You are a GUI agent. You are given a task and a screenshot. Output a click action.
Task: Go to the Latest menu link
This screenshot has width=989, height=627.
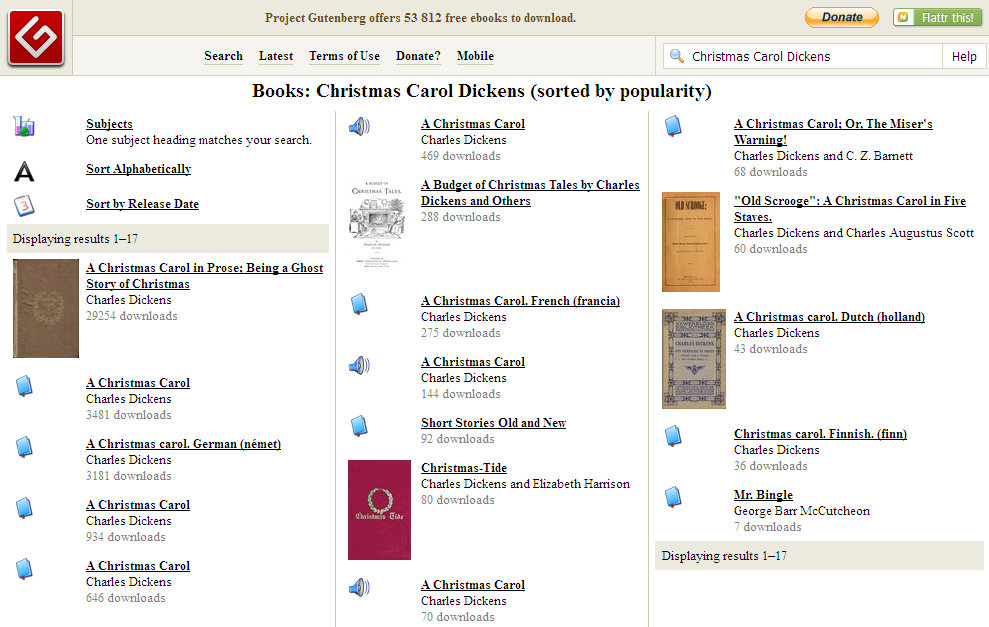(276, 56)
